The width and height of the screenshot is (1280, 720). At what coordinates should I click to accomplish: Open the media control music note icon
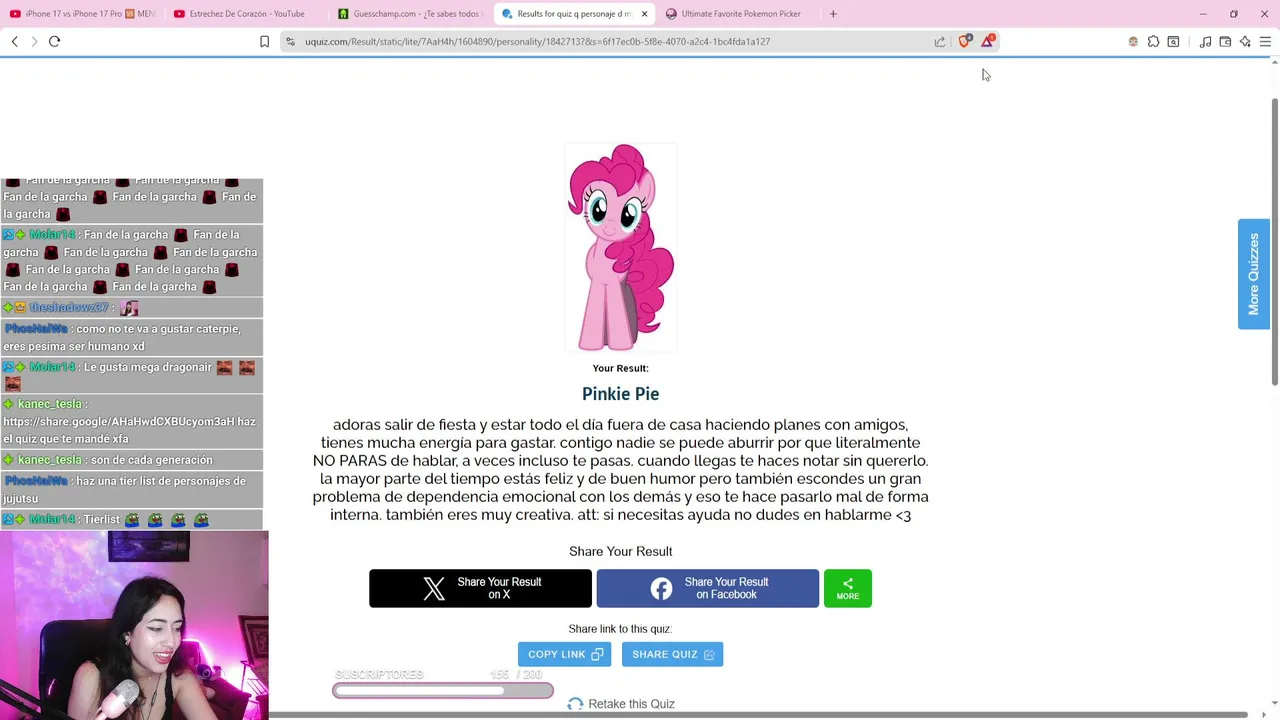(1205, 41)
